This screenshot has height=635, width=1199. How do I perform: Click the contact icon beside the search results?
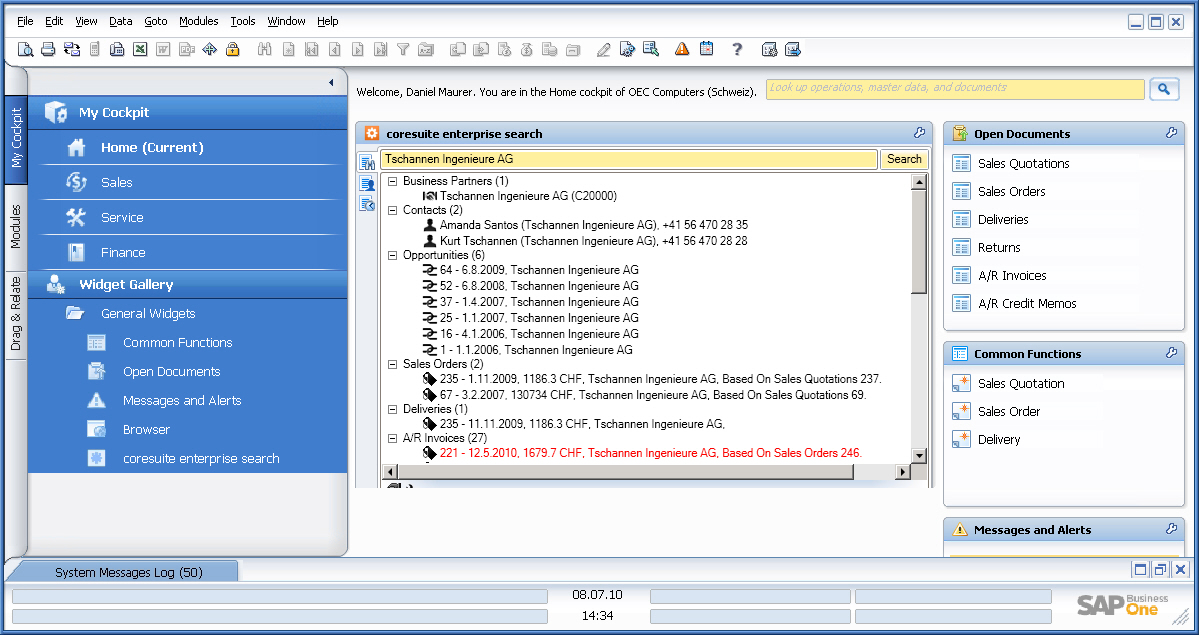coord(367,183)
